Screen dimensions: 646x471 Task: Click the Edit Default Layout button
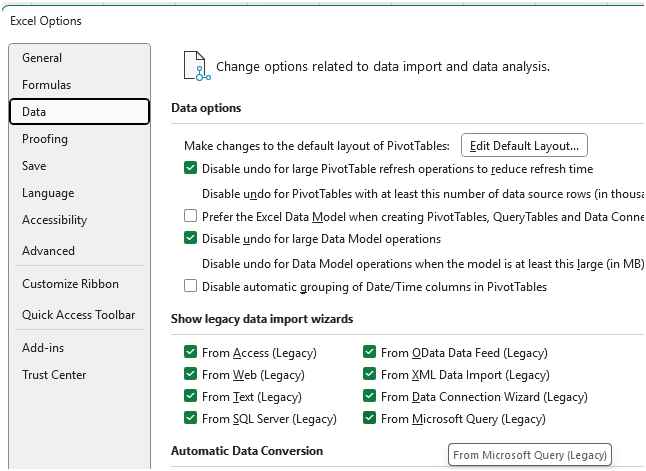[x=524, y=145]
